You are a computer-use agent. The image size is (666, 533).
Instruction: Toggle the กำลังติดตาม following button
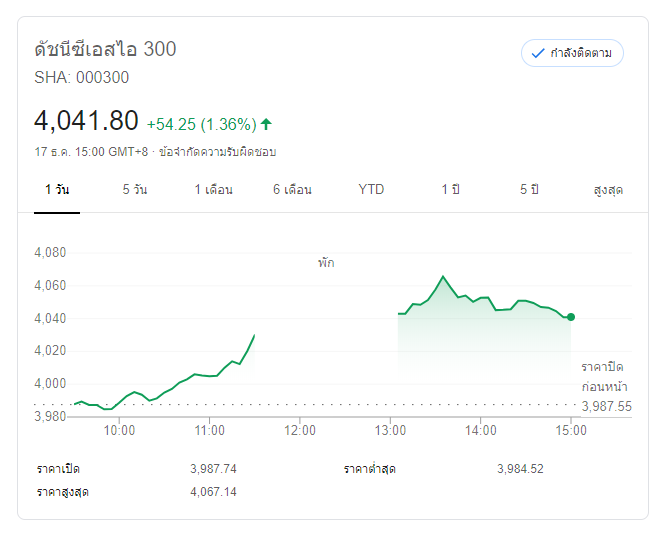click(x=572, y=53)
